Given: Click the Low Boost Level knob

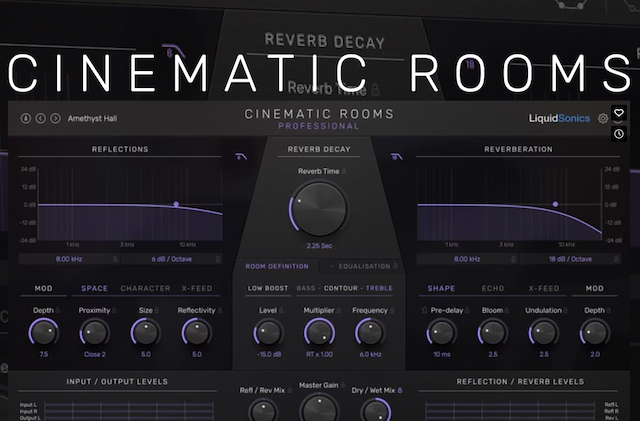Looking at the screenshot, I should pos(268,332).
